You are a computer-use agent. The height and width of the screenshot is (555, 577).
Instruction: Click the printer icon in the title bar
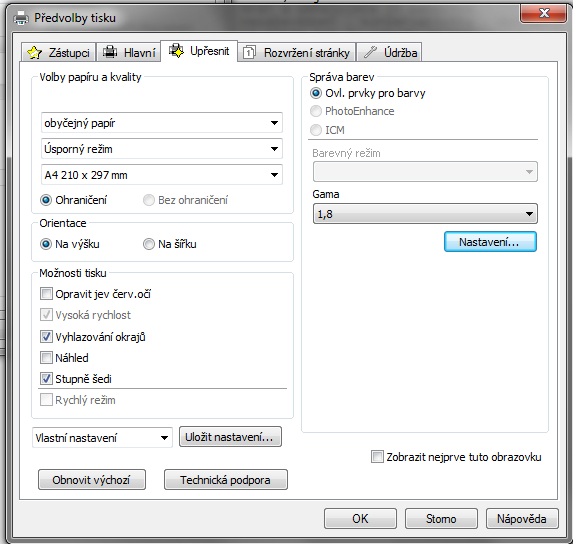point(21,18)
